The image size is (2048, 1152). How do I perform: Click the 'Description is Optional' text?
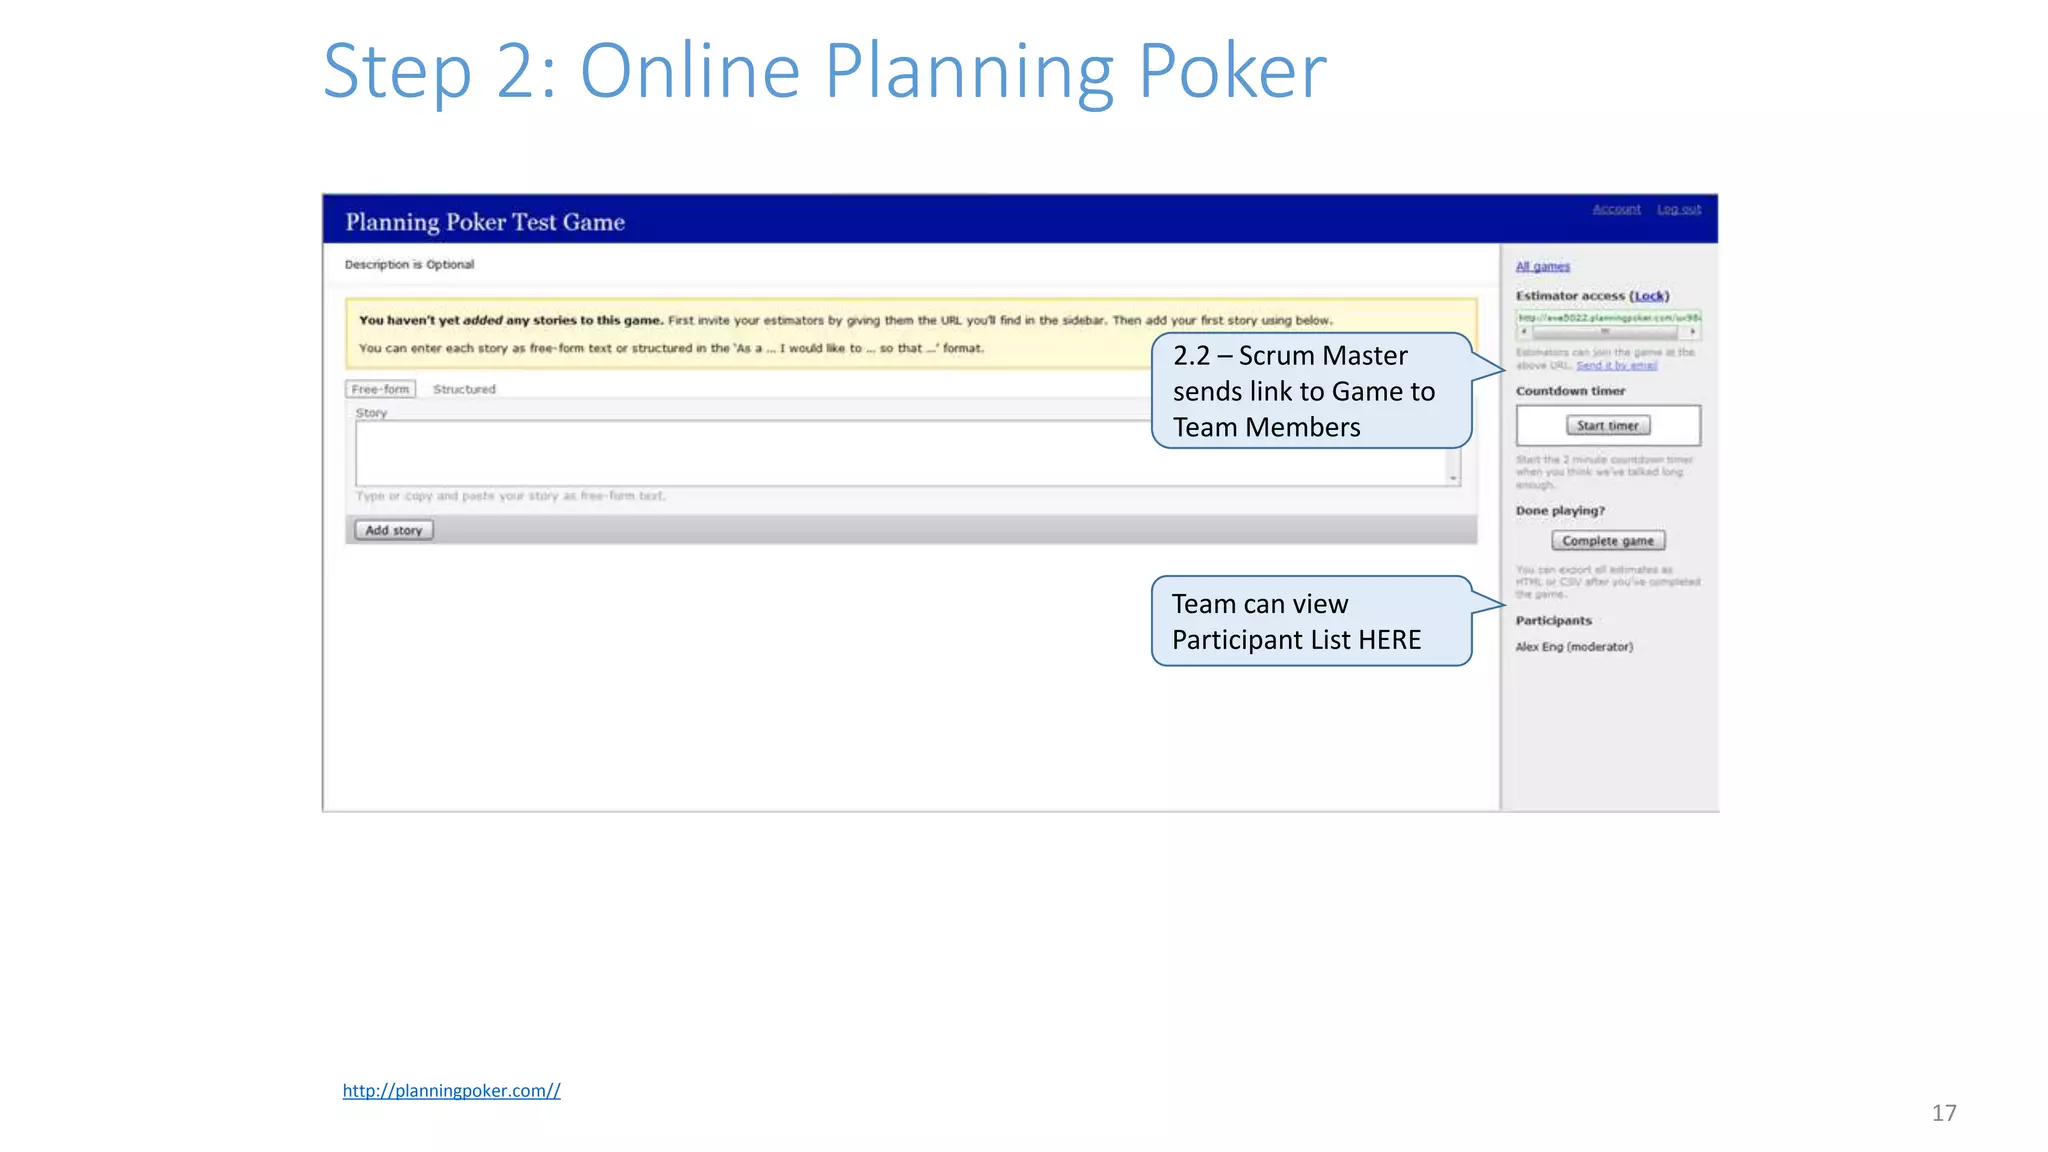(x=409, y=265)
